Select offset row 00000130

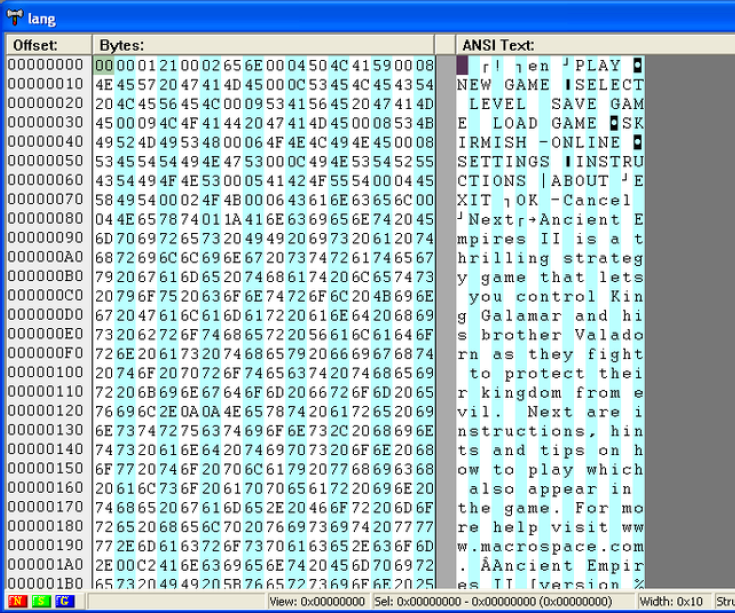pos(45,429)
